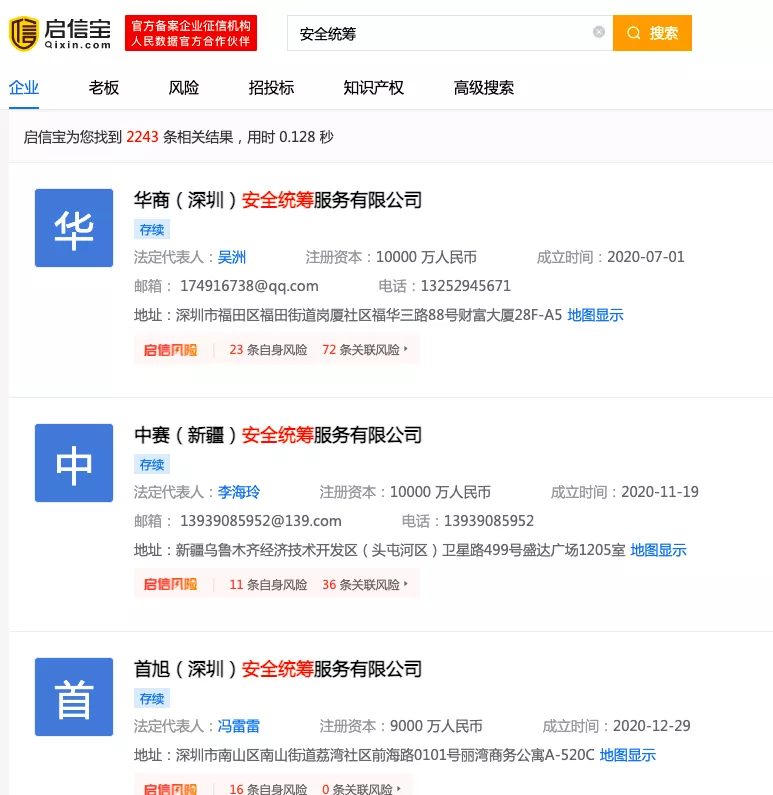This screenshot has height=795, width=773.
Task: Open the 招投标 tab
Action: pos(271,88)
